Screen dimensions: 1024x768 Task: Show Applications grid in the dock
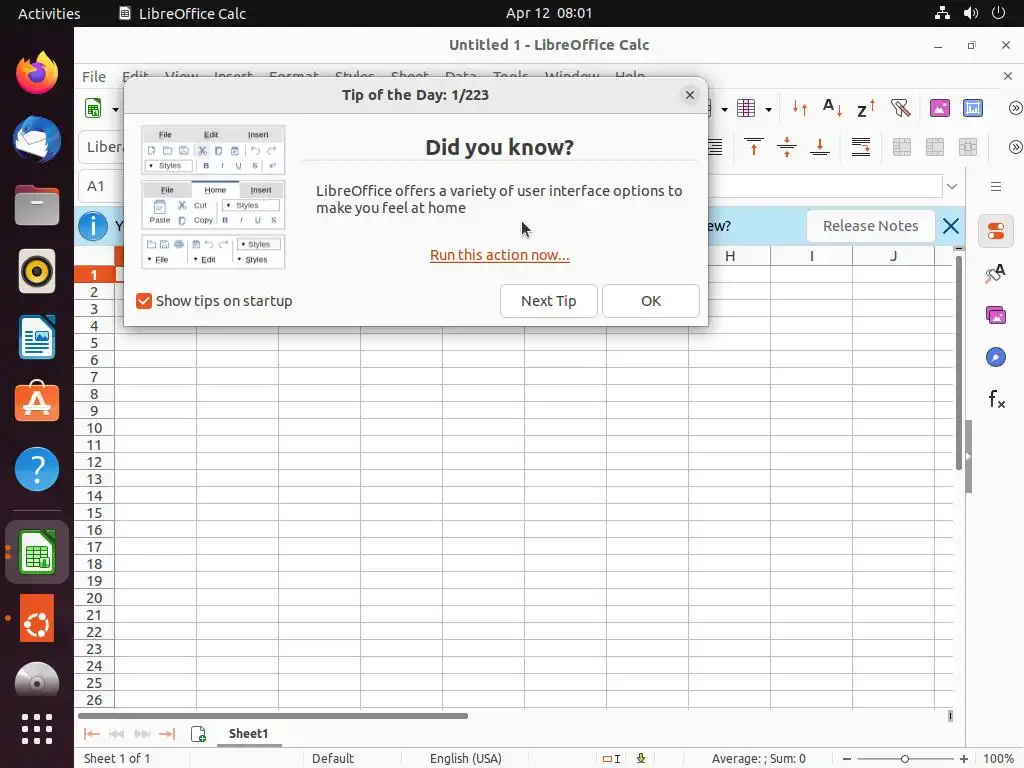pos(37,729)
